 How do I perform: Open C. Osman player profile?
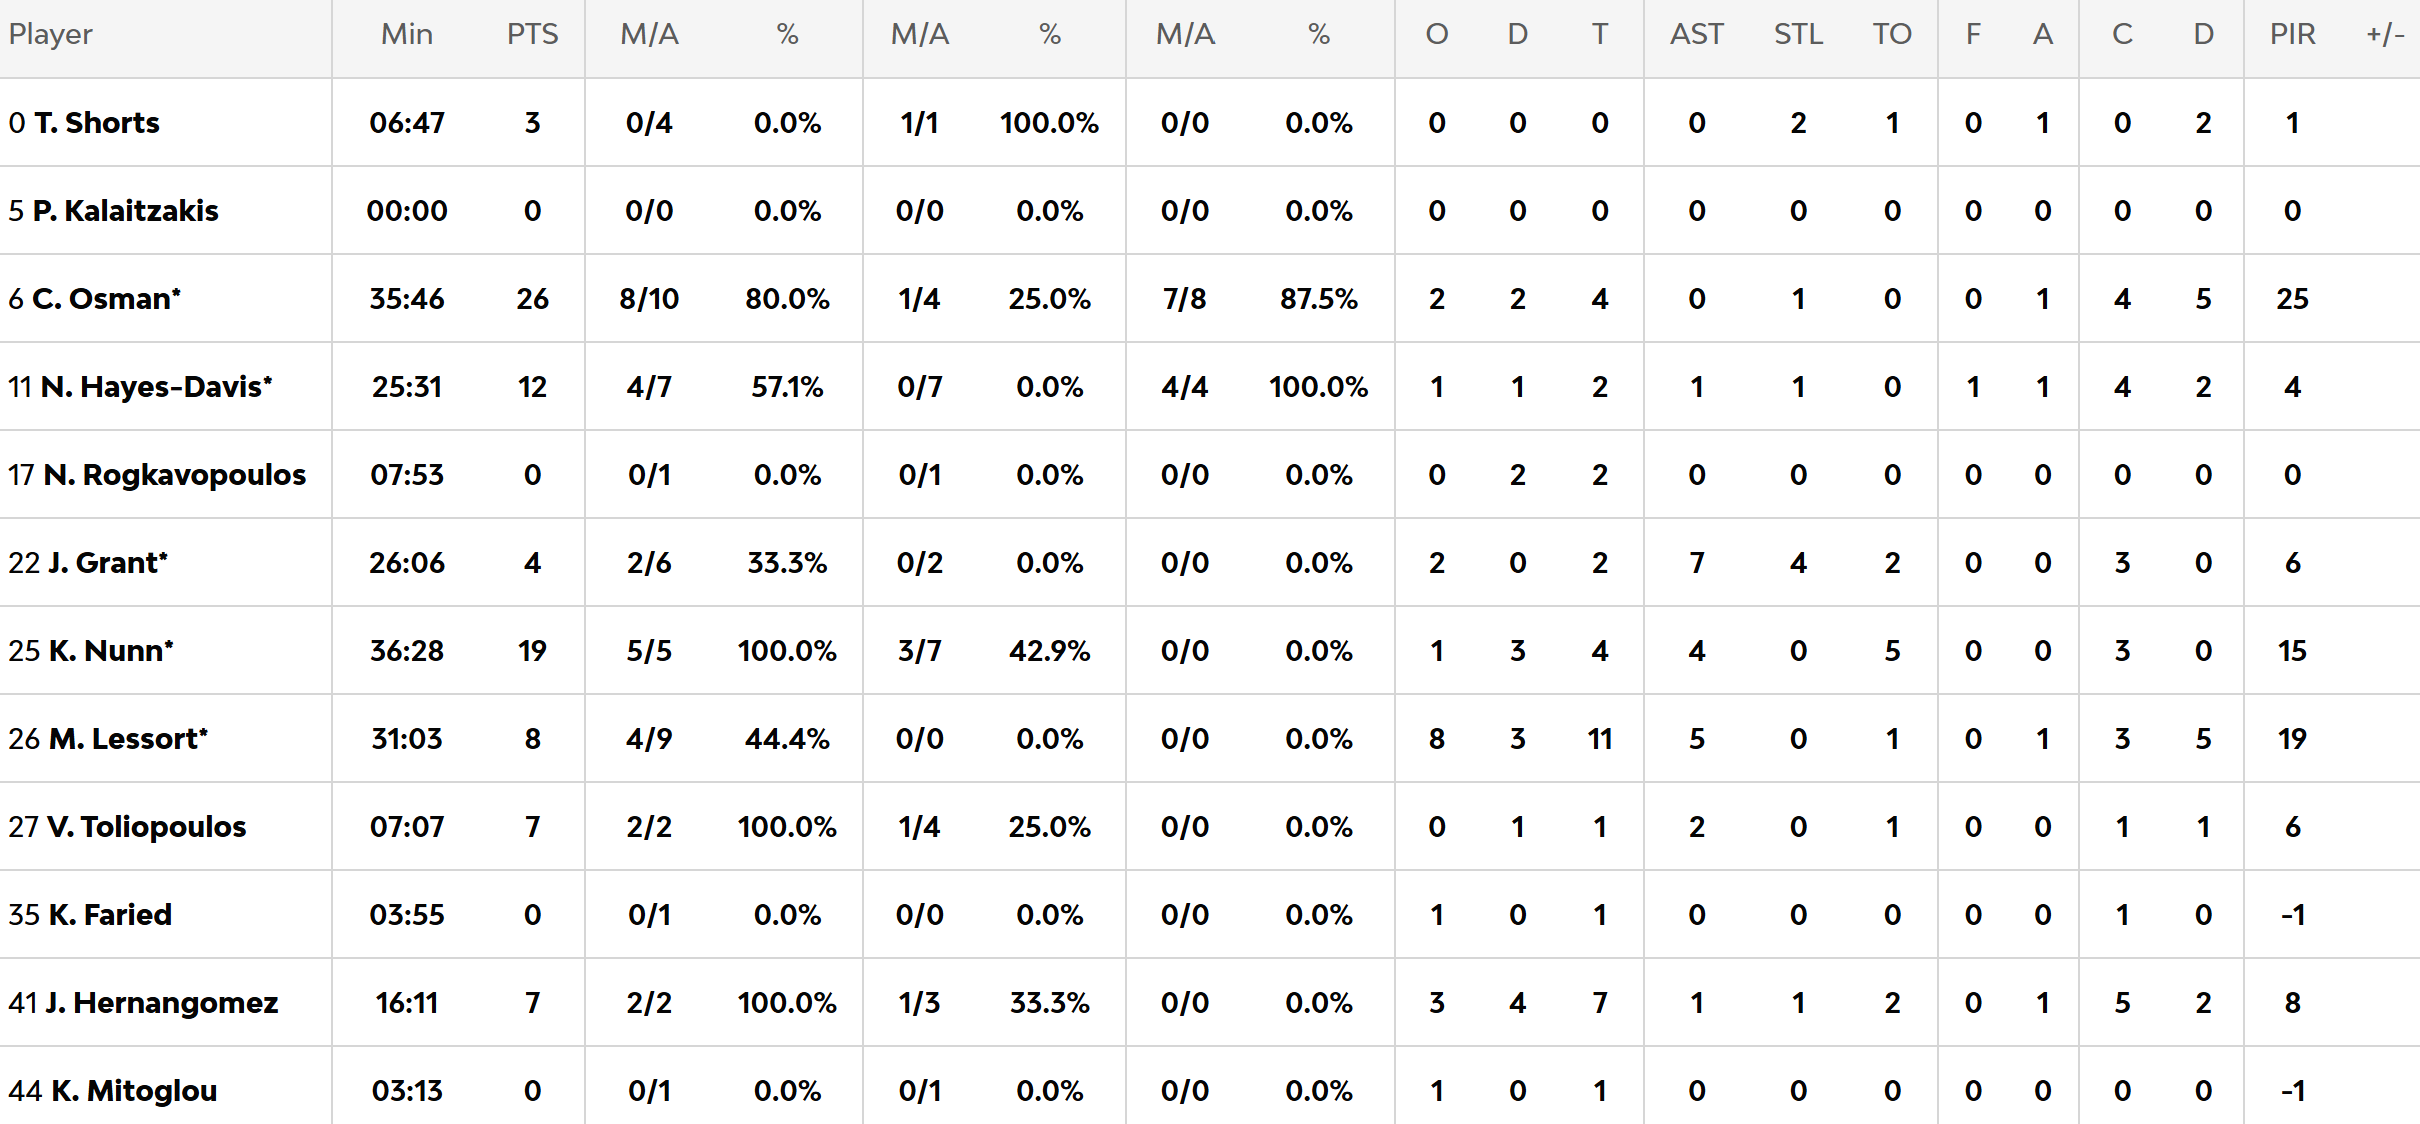tap(106, 299)
